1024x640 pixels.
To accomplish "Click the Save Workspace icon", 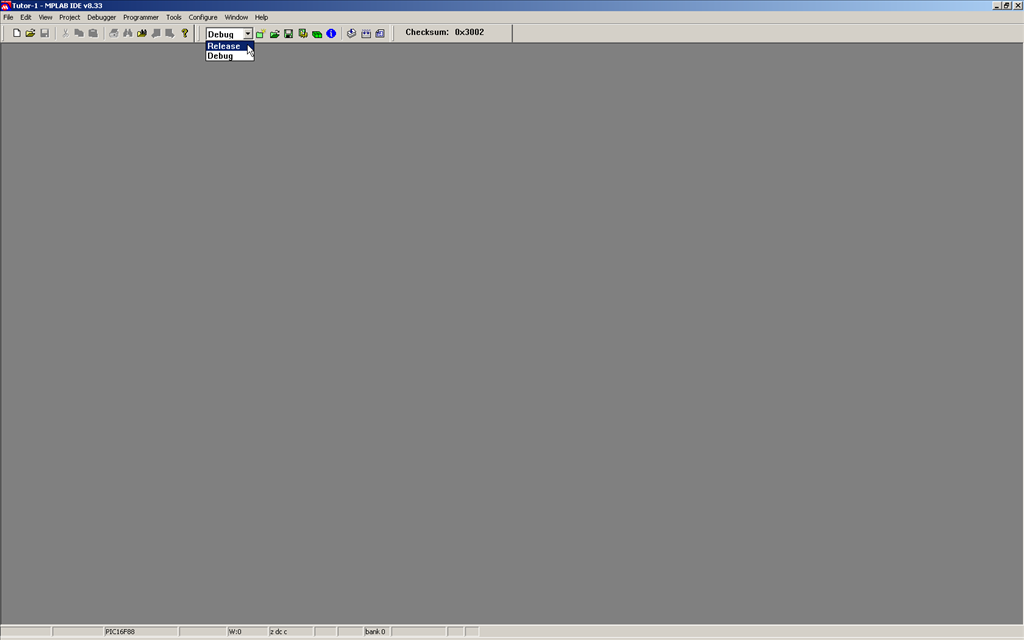I will click(x=288, y=34).
